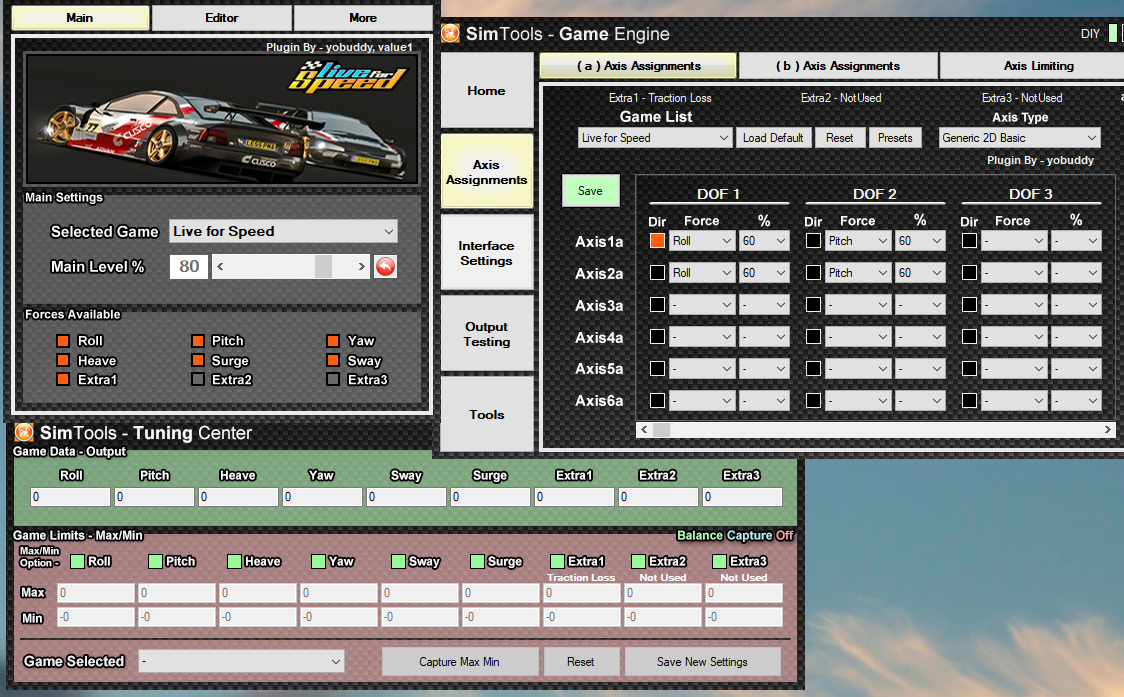Open the Axis3a DOF 1 Force dropdown
Image resolution: width=1124 pixels, height=697 pixels.
click(x=702, y=305)
